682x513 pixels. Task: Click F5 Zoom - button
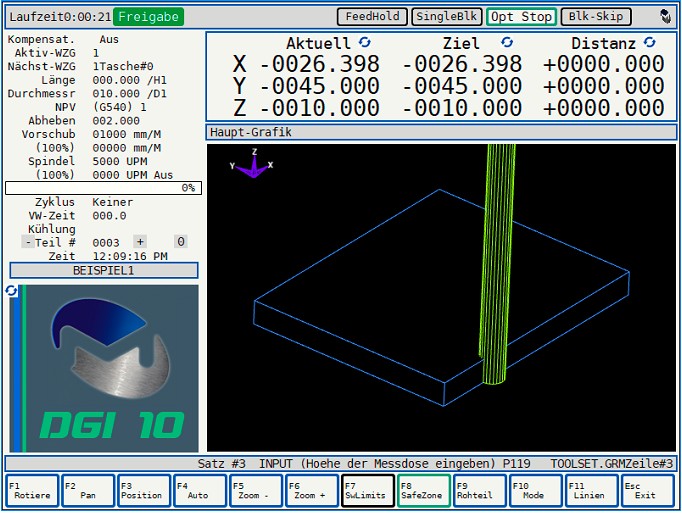256,491
